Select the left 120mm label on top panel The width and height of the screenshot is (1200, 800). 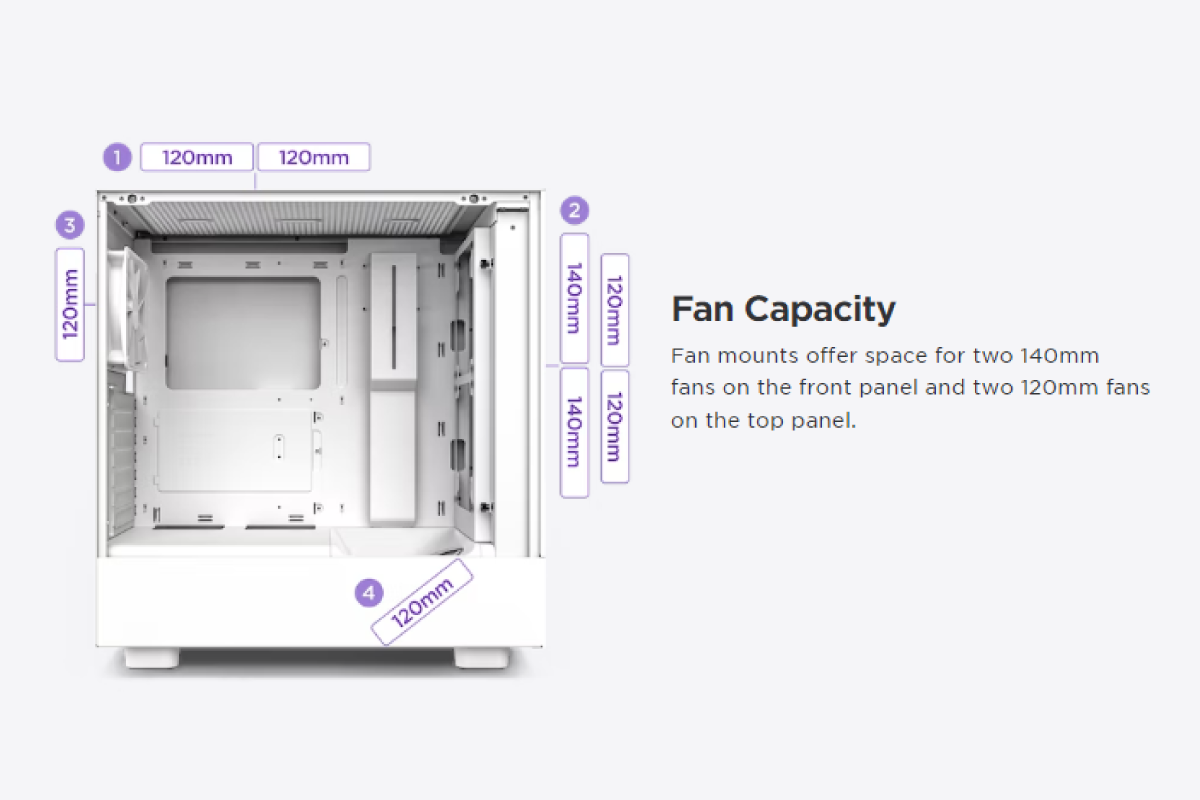[197, 157]
